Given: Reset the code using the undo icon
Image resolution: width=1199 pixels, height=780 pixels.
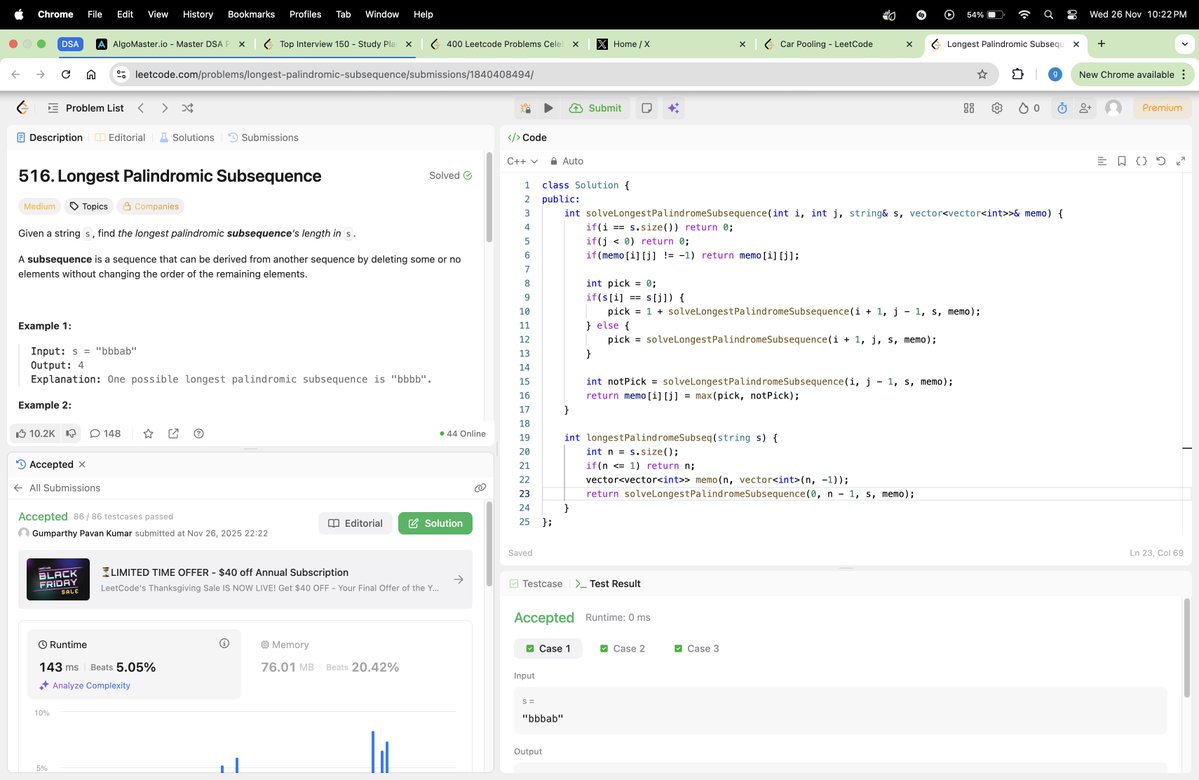Looking at the screenshot, I should click(x=1160, y=160).
